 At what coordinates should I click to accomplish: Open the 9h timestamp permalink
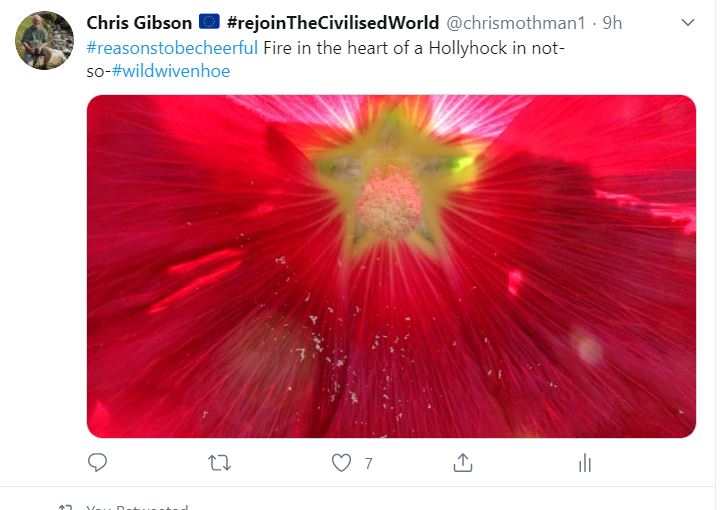(x=612, y=23)
